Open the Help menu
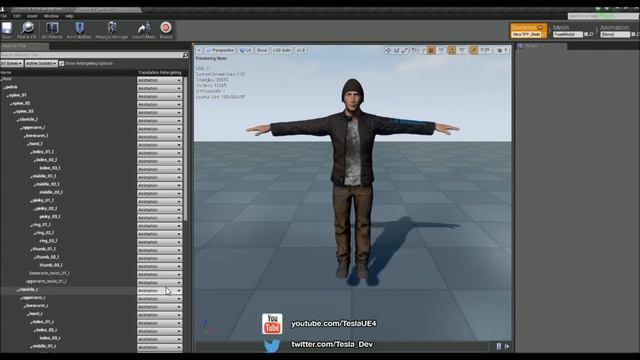This screenshot has height=360, width=640. click(69, 16)
